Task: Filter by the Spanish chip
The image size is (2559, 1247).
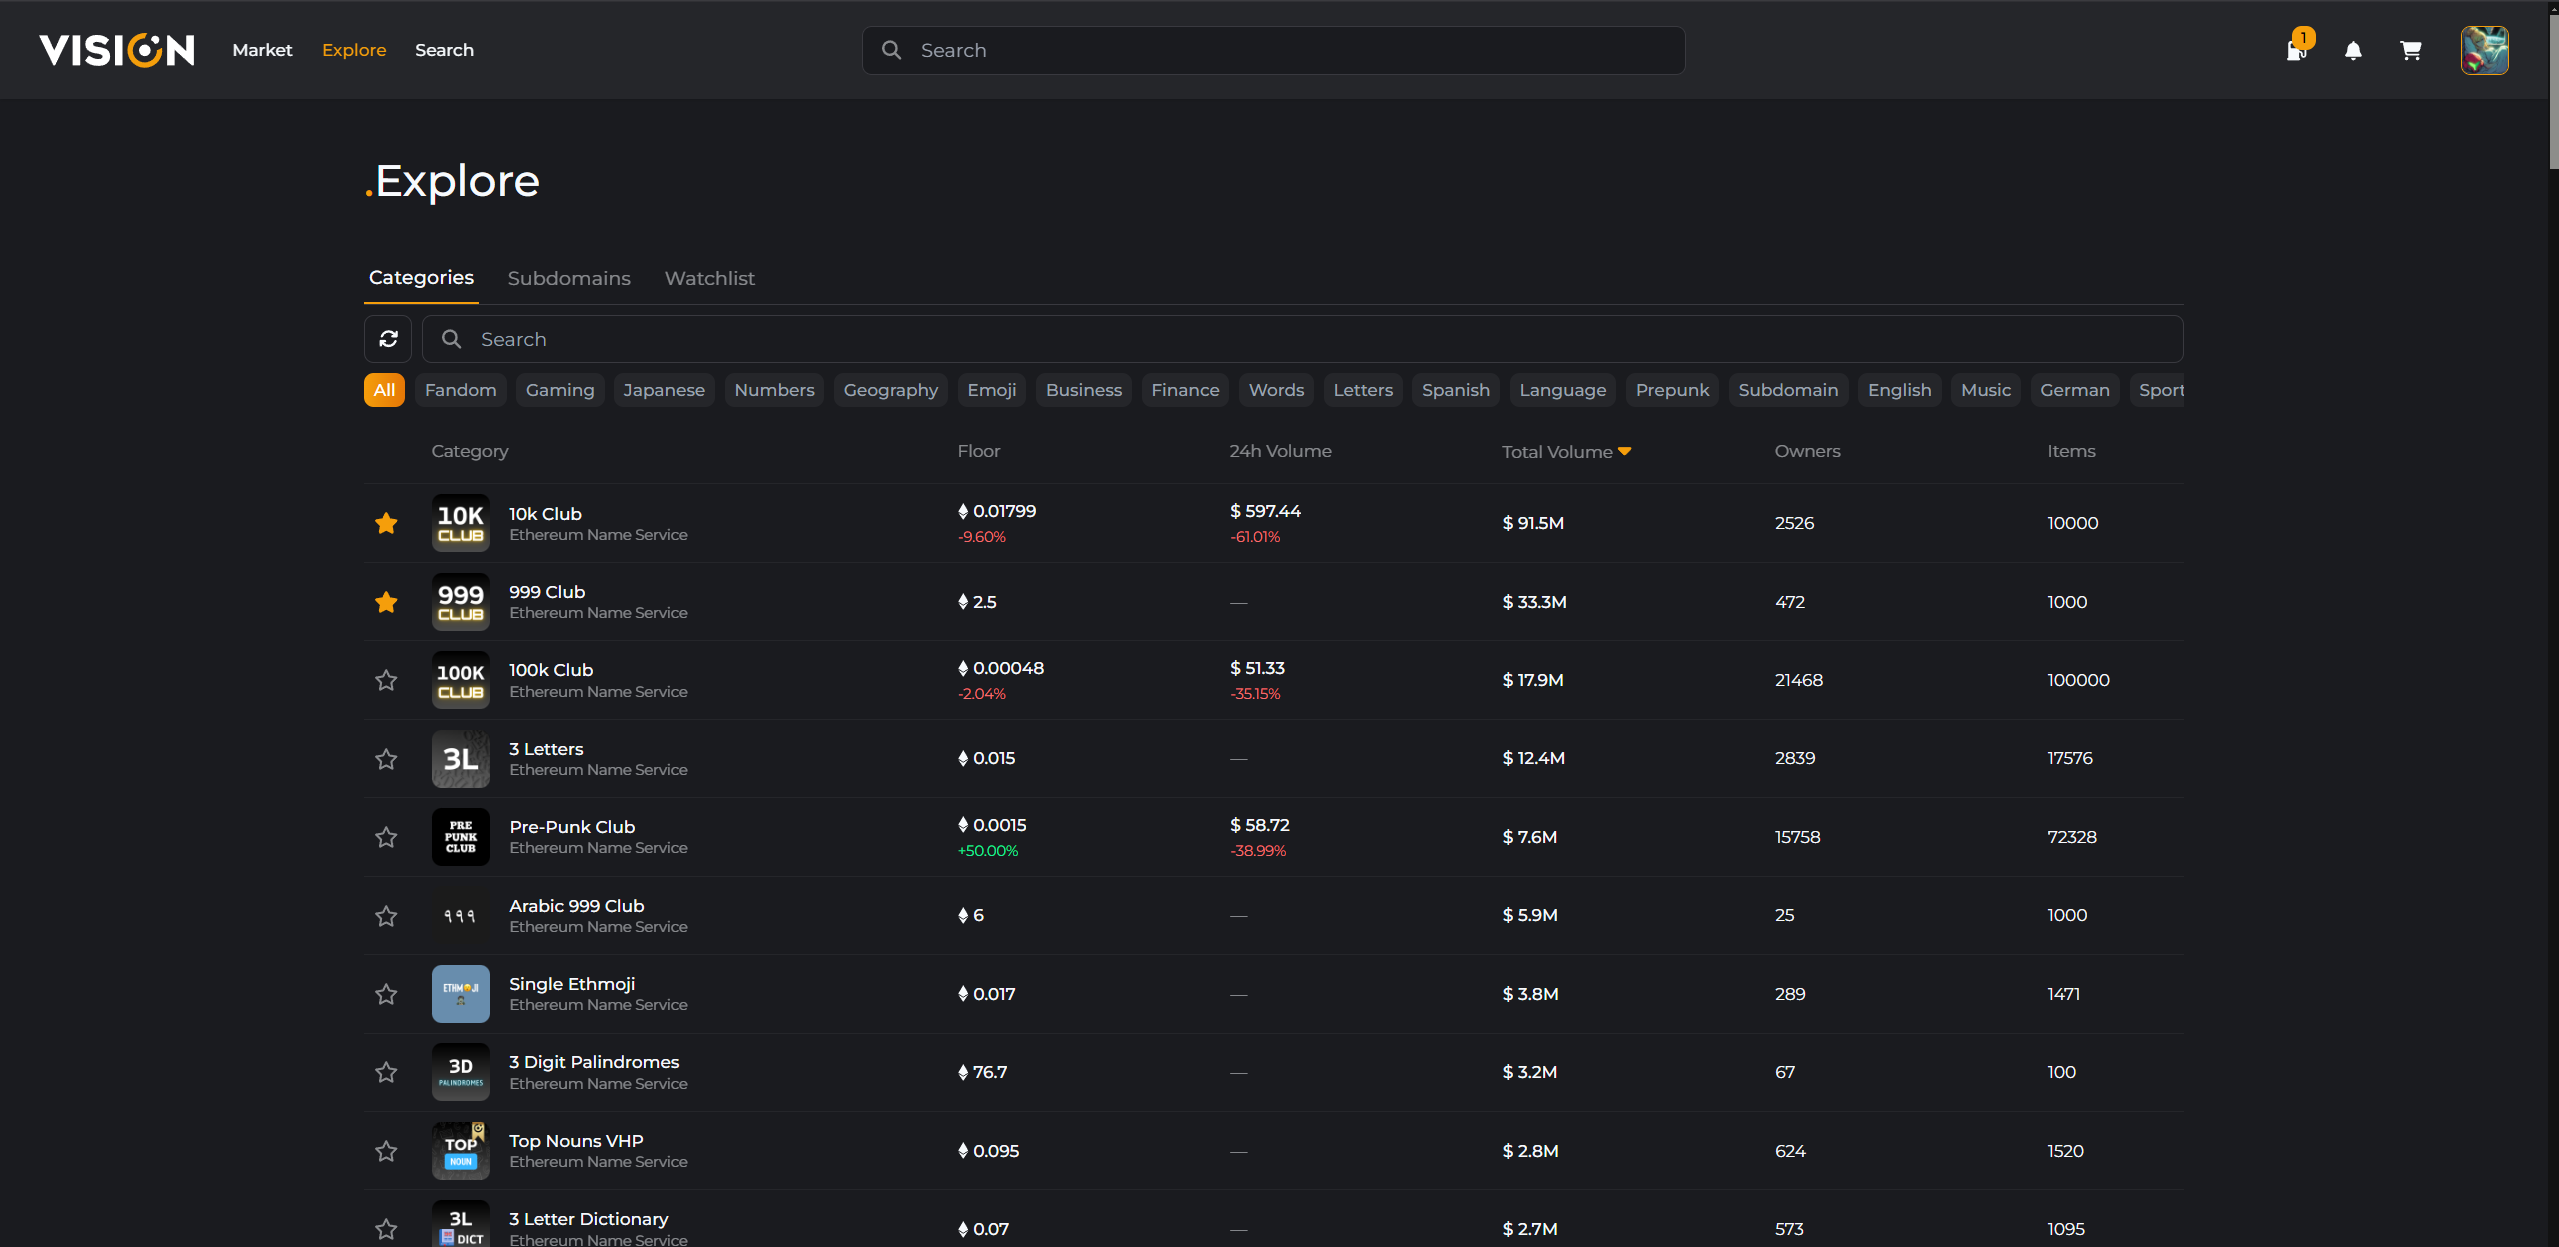Action: pyautogui.click(x=1456, y=390)
